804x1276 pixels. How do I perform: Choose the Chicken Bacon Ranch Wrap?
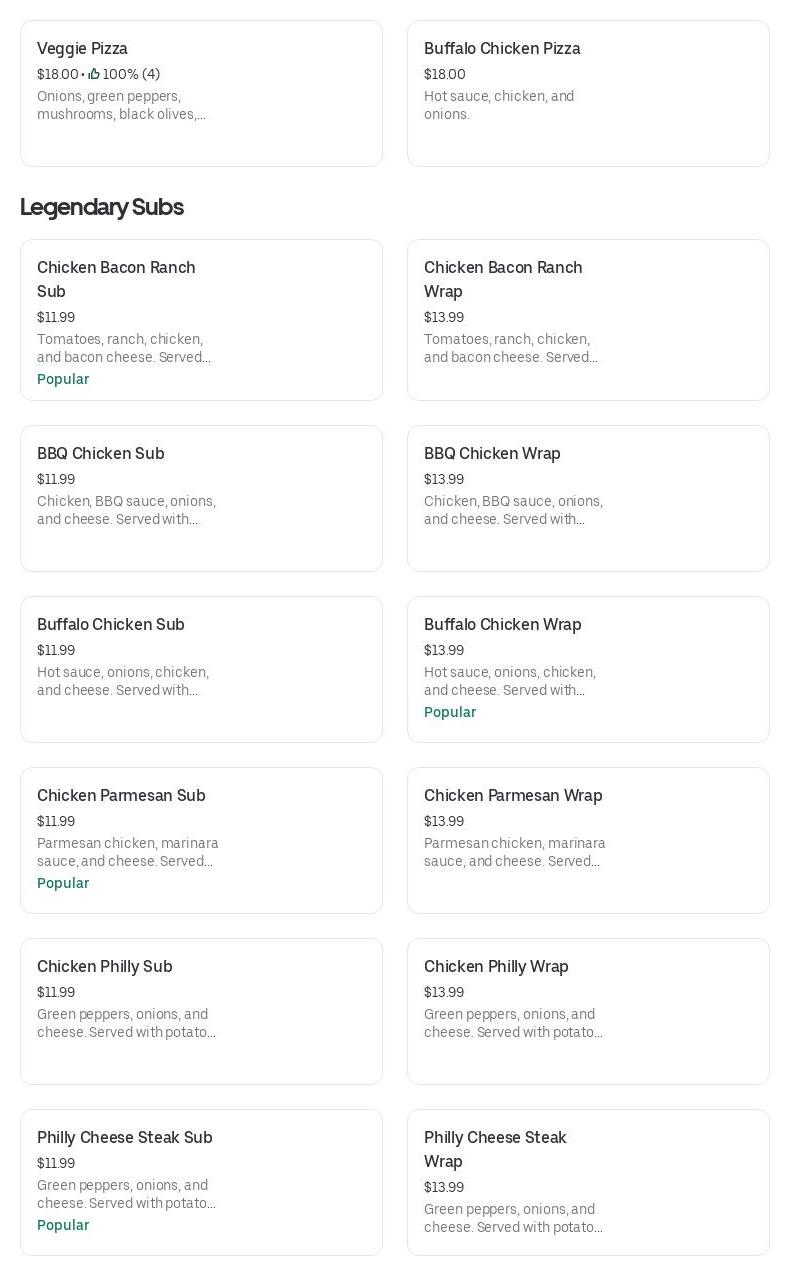(588, 320)
